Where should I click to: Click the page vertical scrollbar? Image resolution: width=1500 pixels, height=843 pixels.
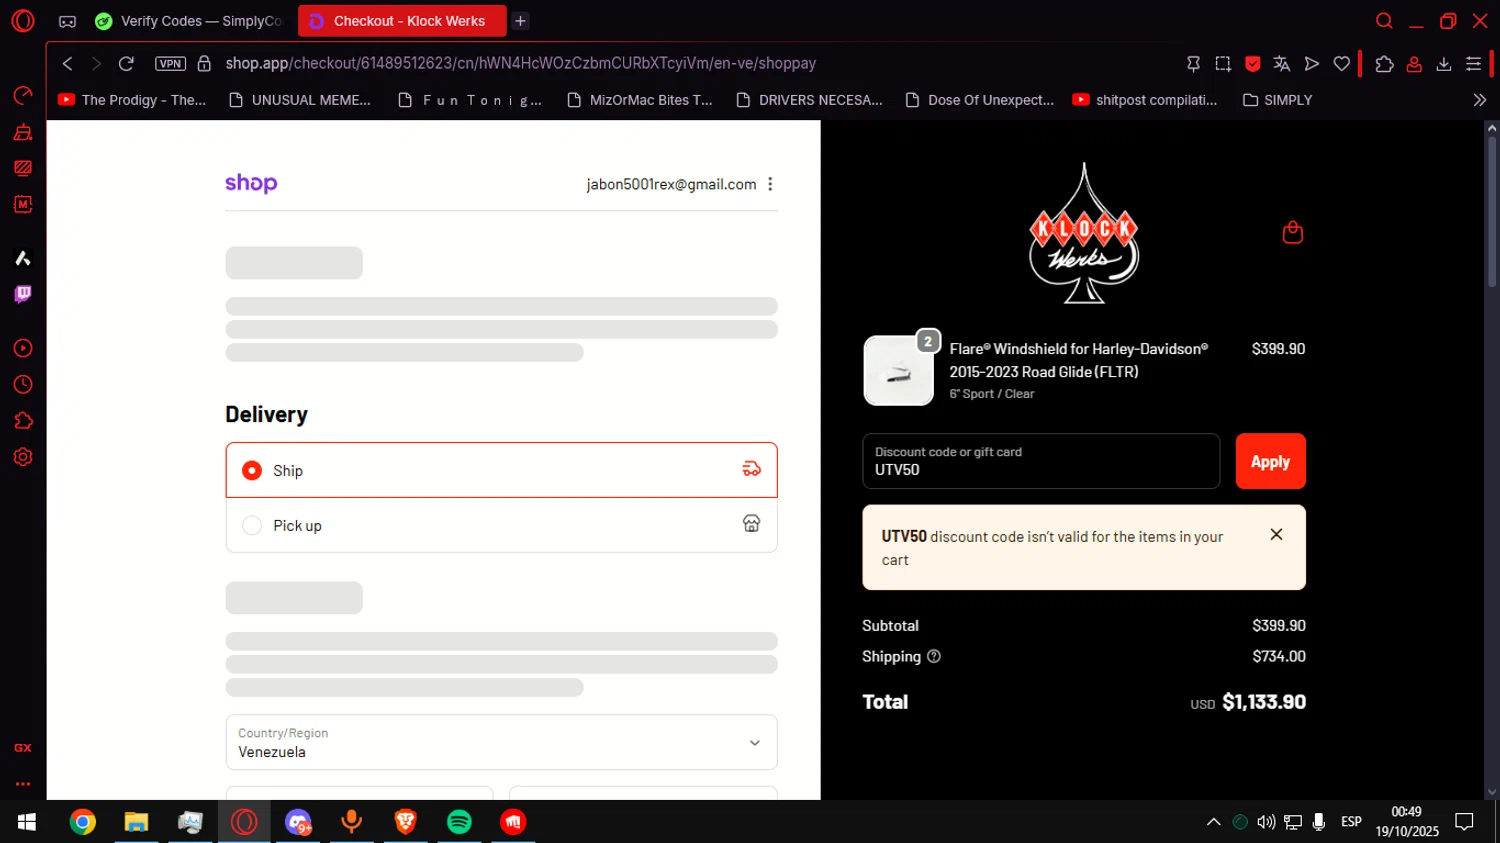click(1491, 210)
